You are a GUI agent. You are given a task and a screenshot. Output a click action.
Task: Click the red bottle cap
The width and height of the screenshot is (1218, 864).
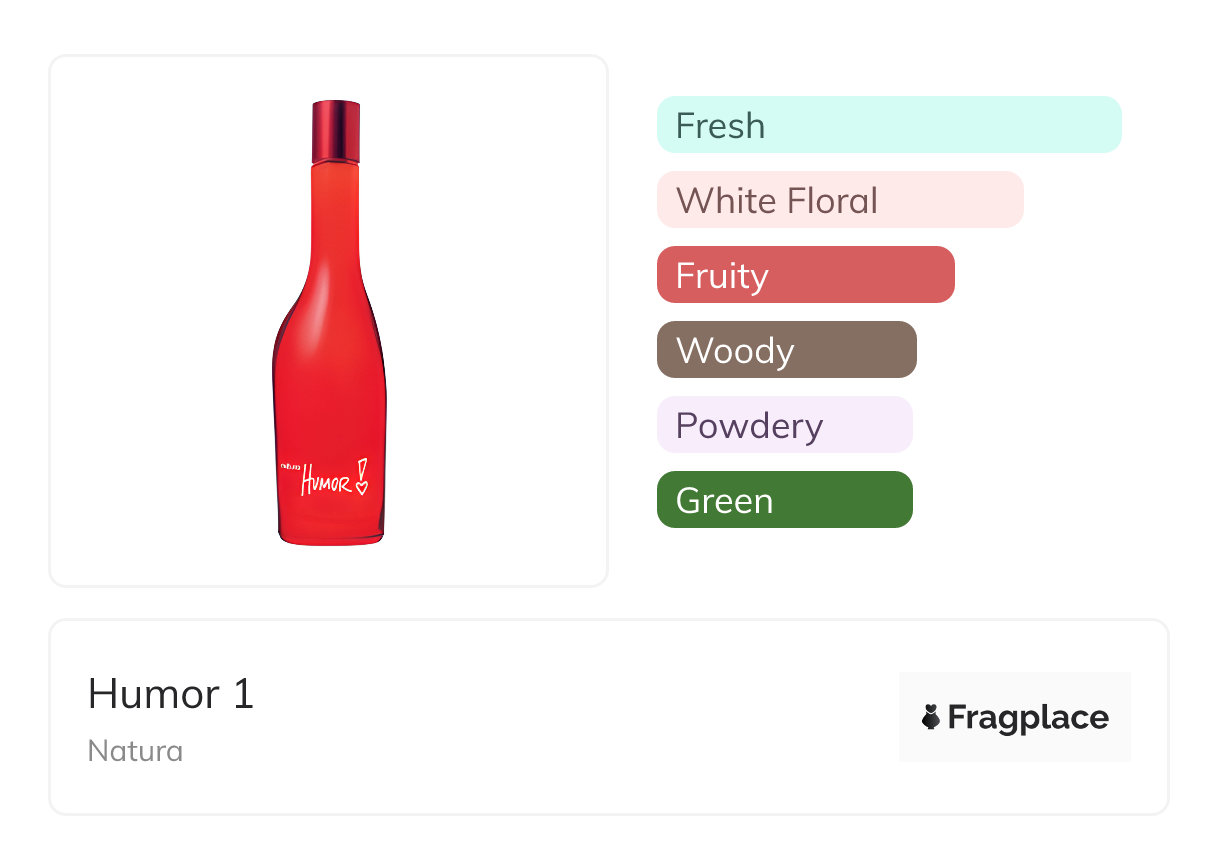click(335, 130)
